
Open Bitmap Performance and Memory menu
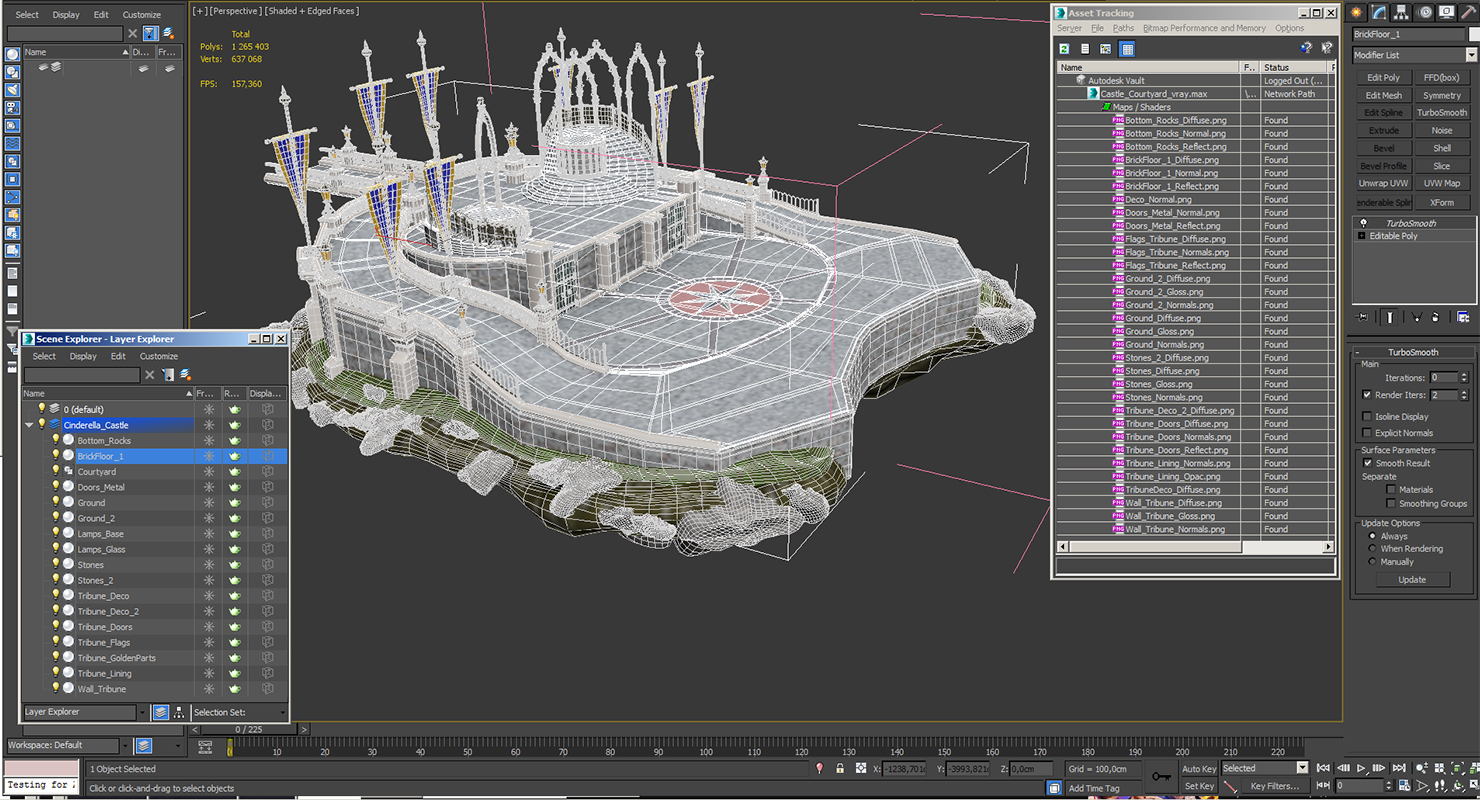click(1204, 28)
